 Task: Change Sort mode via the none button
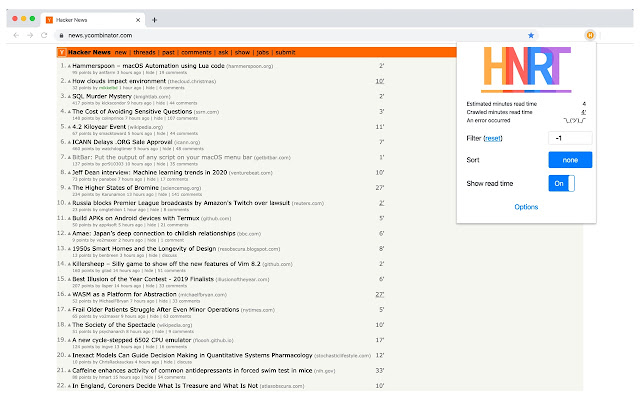tap(570, 160)
